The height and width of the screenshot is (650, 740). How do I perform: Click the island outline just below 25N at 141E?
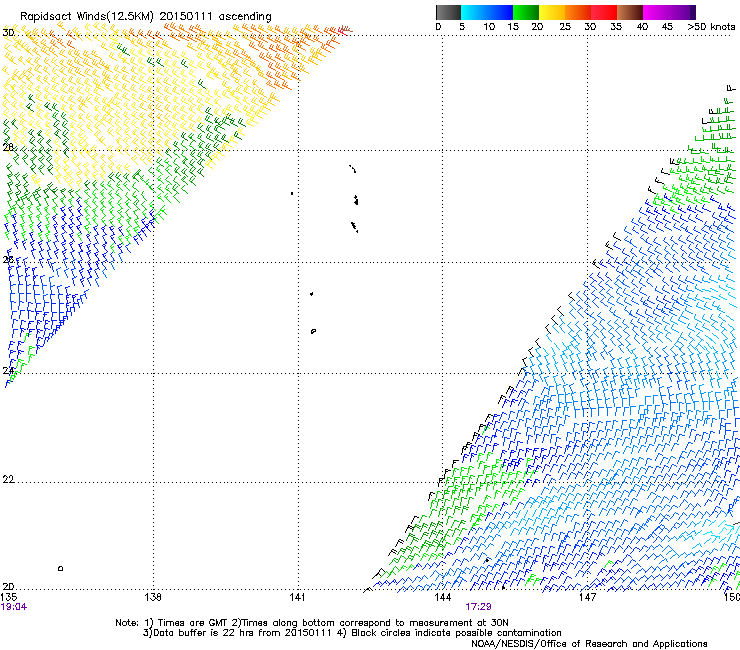point(313,331)
